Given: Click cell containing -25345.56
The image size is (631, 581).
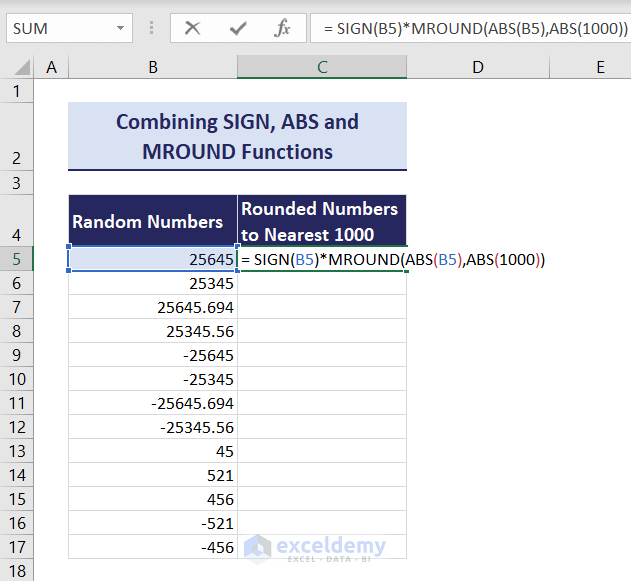Looking at the screenshot, I should (x=153, y=427).
